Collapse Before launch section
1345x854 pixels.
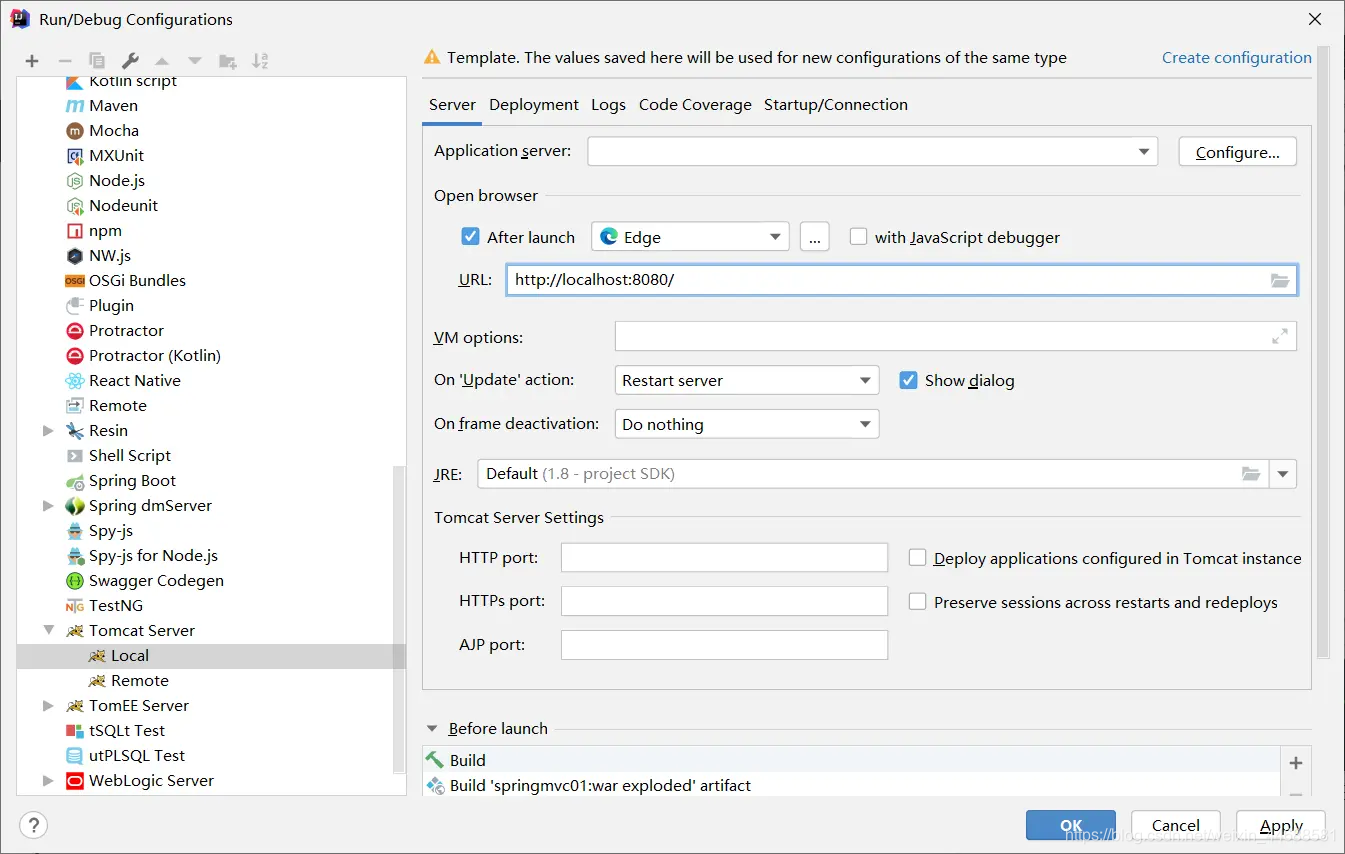click(x=433, y=729)
